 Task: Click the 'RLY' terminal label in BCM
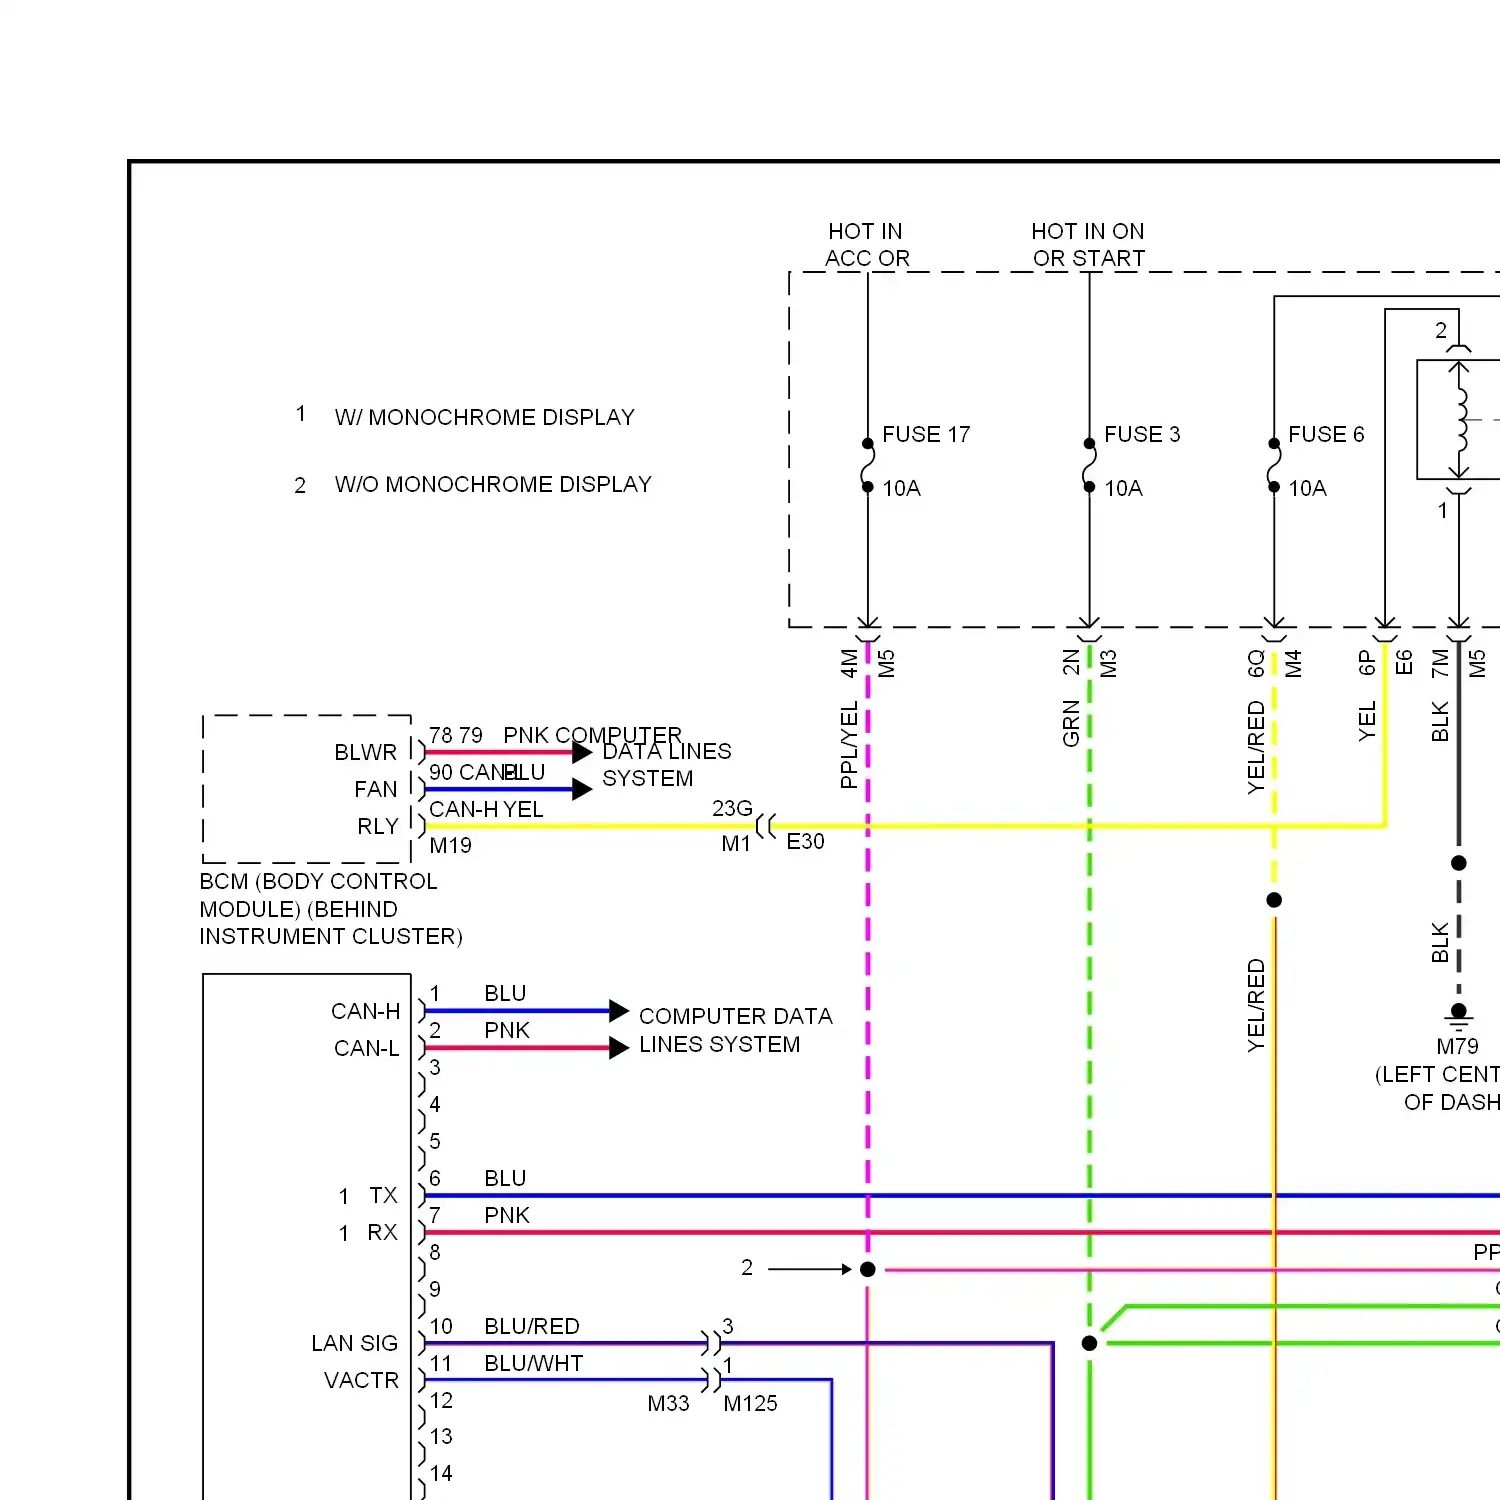(x=378, y=826)
